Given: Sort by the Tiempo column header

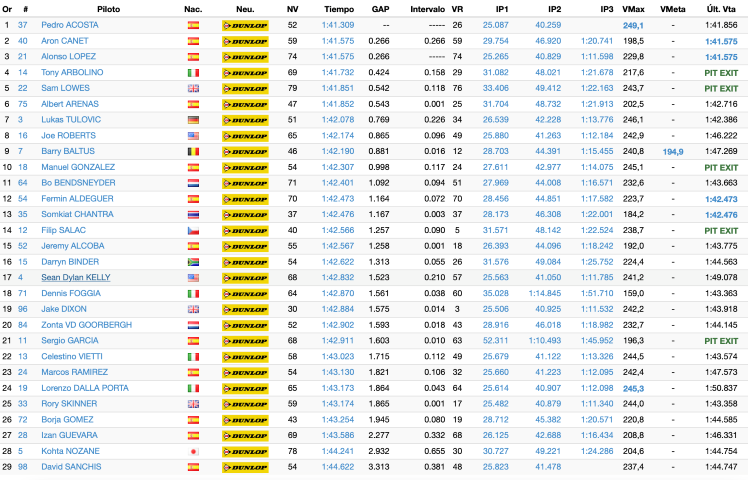Looking at the screenshot, I should (339, 9).
